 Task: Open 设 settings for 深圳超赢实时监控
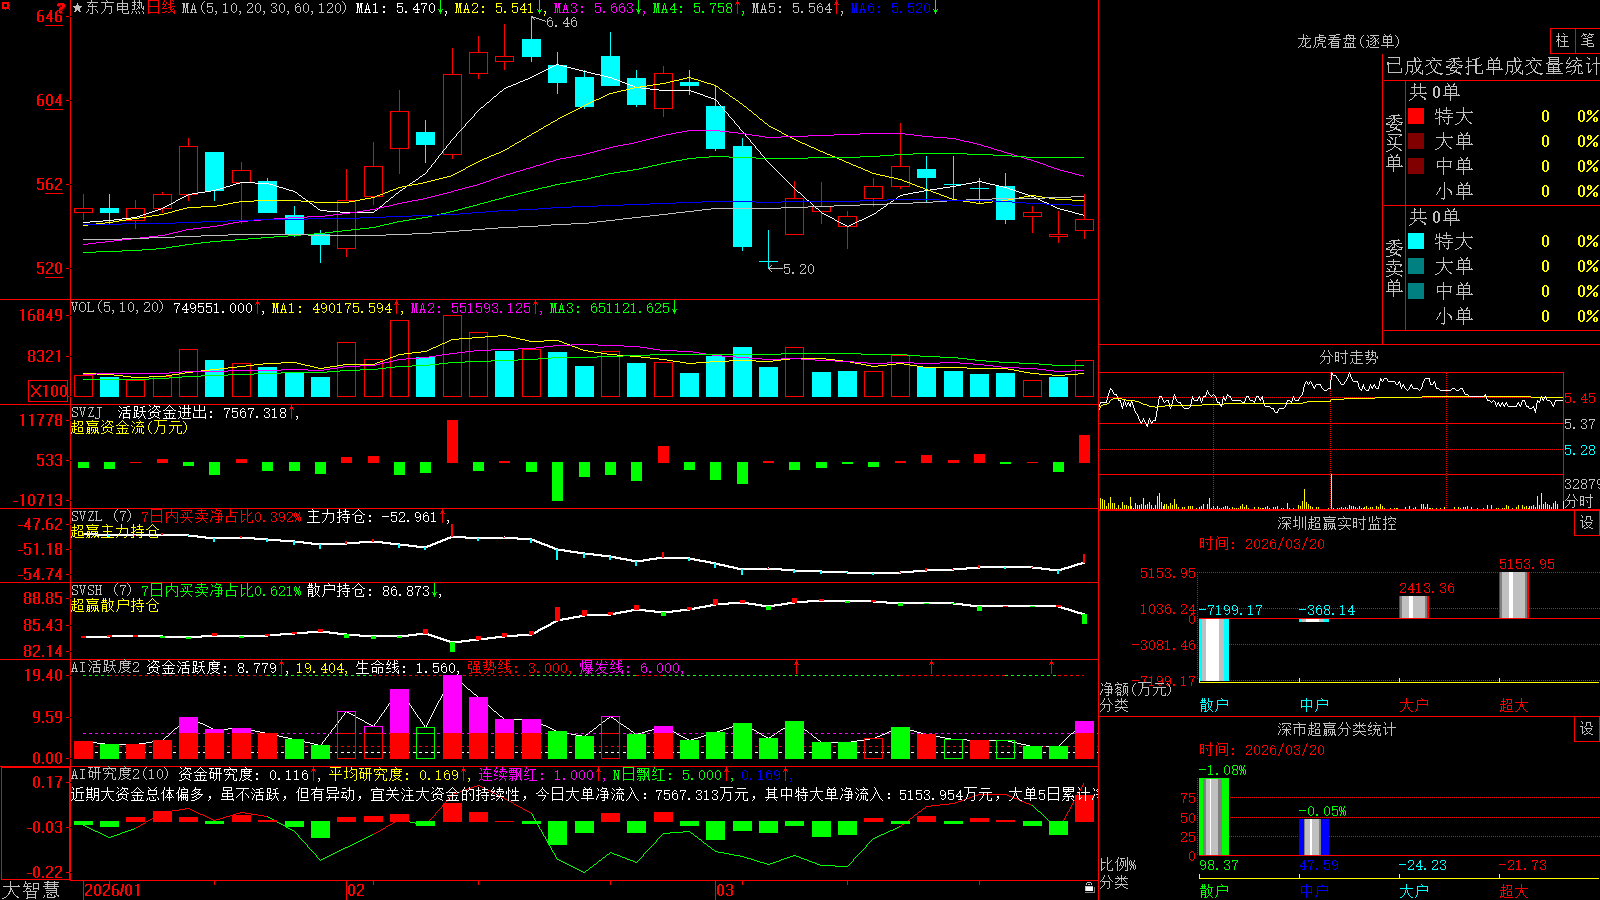pos(1587,523)
